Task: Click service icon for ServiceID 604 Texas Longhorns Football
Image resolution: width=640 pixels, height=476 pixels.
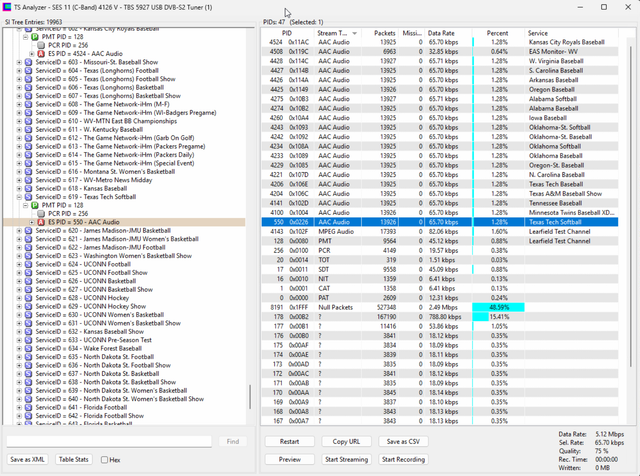Action: pyautogui.click(x=28, y=71)
